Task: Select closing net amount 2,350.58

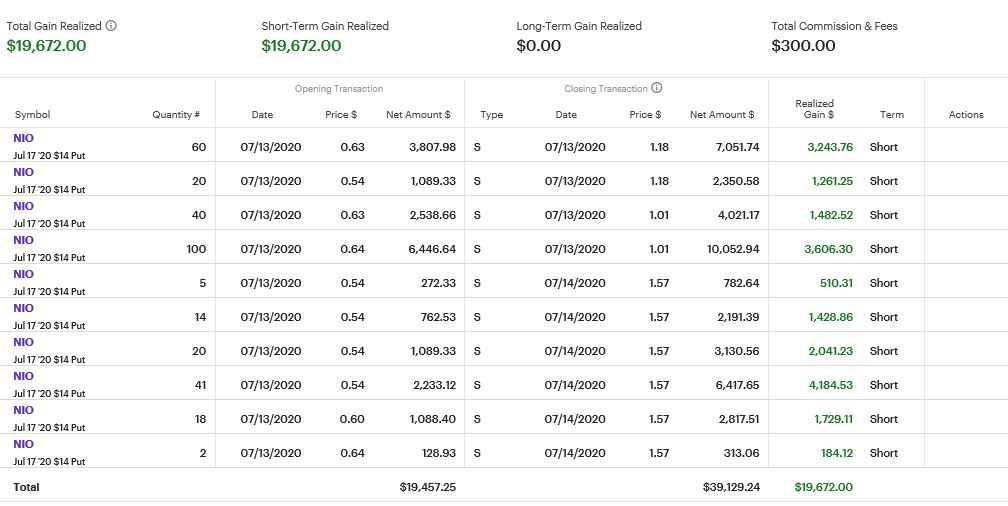Action: point(735,181)
